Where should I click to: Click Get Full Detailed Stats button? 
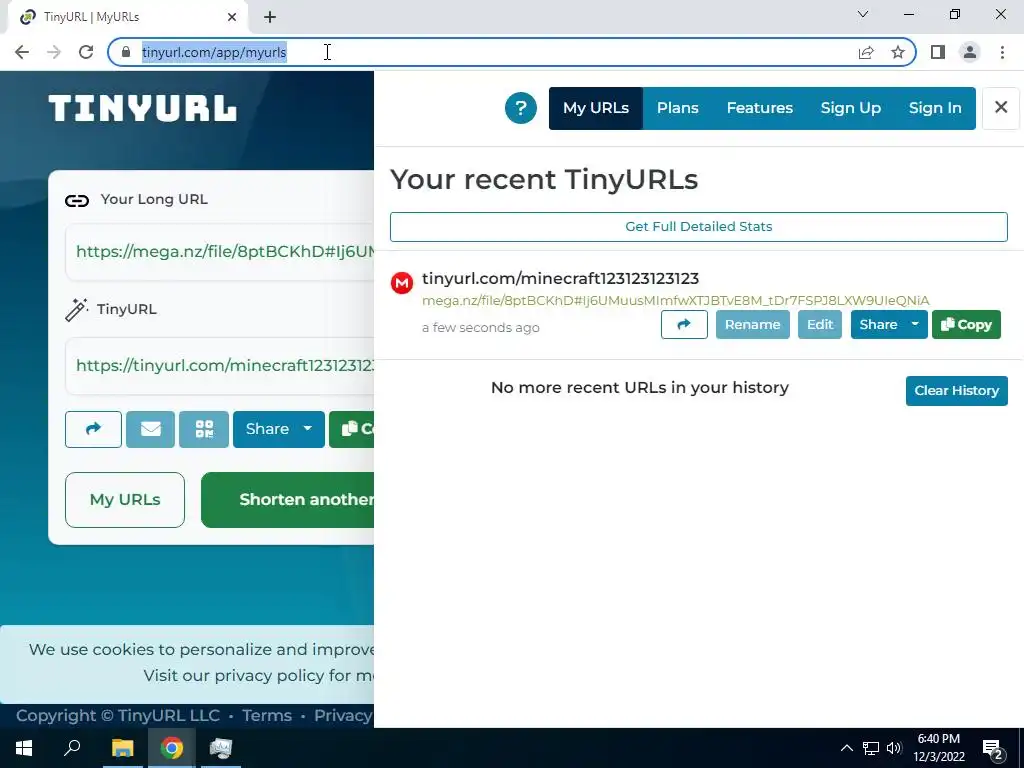click(698, 227)
